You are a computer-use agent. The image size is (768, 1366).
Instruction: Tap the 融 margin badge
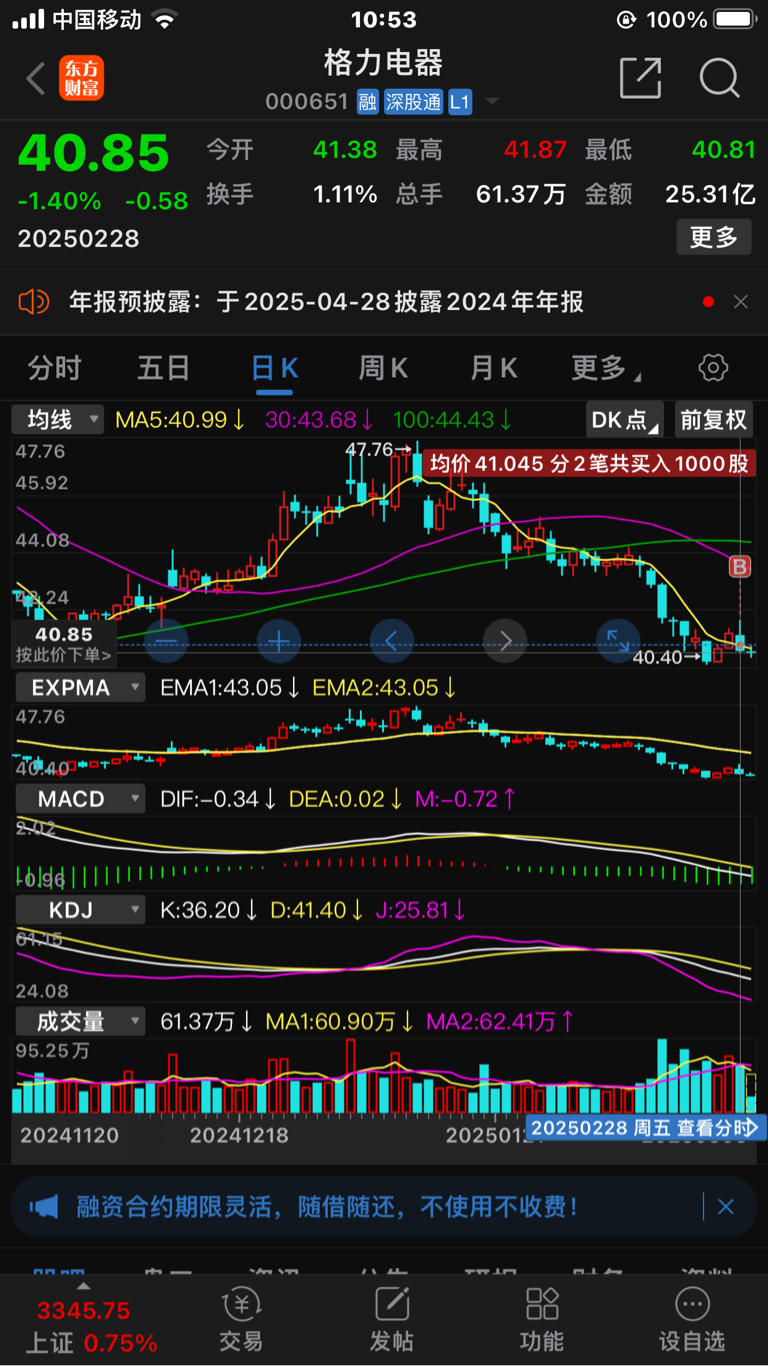[x=368, y=102]
